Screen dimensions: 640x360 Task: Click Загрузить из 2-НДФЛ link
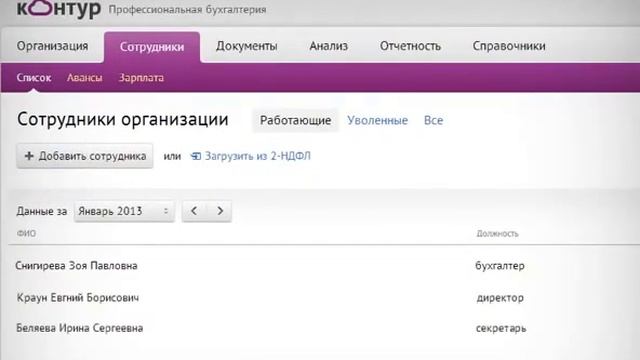tap(258, 156)
